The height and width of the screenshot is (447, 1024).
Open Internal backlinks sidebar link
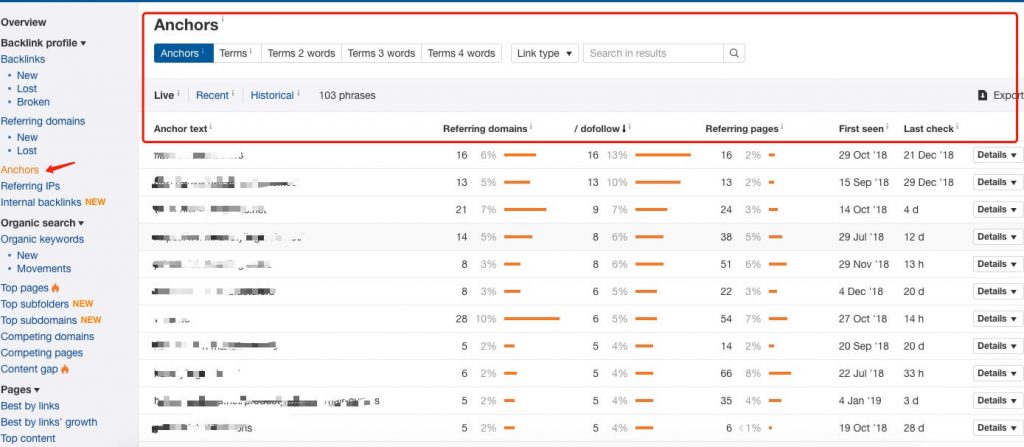41,203
